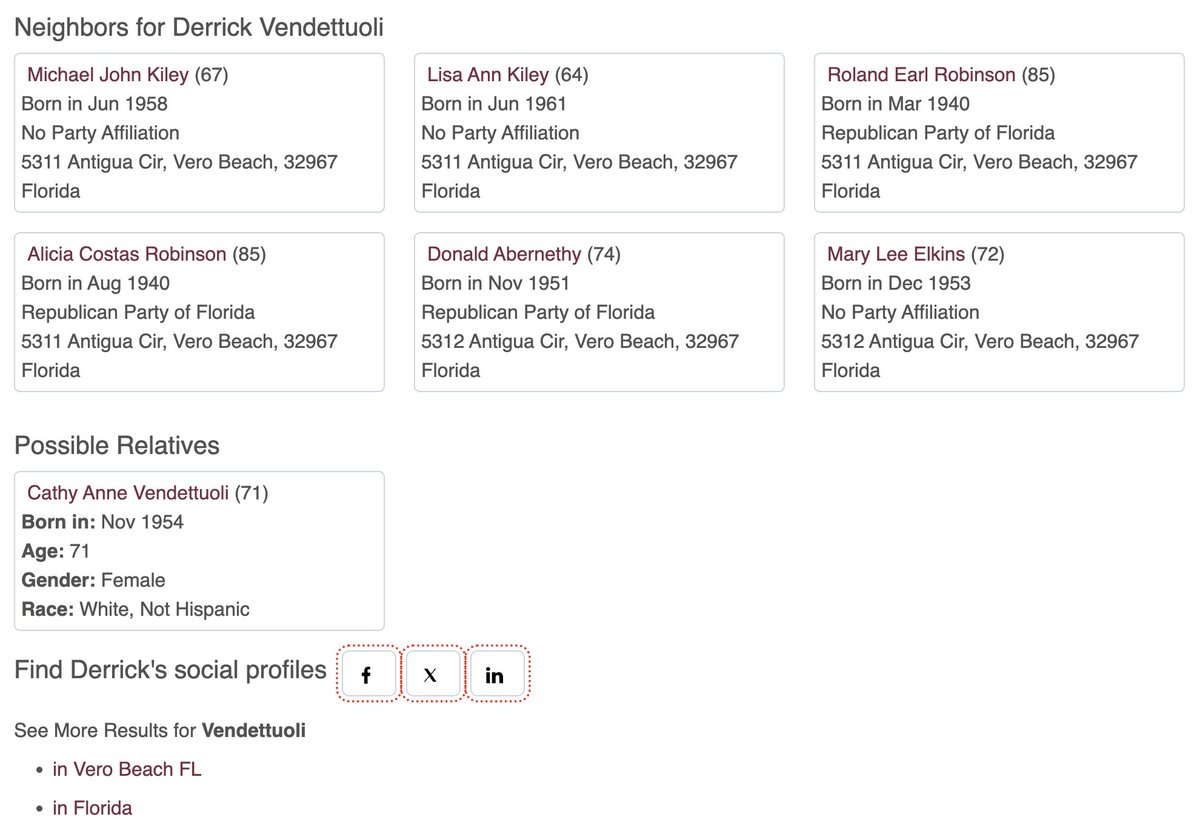The image size is (1200, 834).
Task: Click the Facebook social profile icon
Action: [366, 675]
